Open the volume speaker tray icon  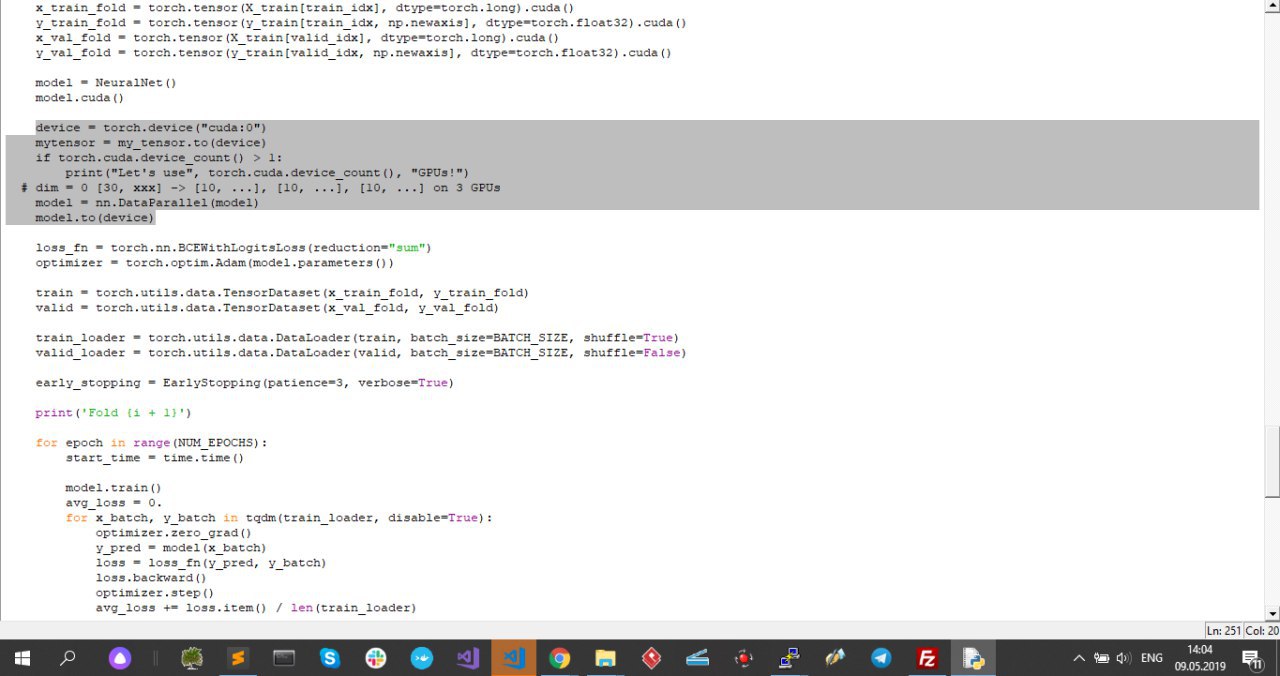(1123, 658)
